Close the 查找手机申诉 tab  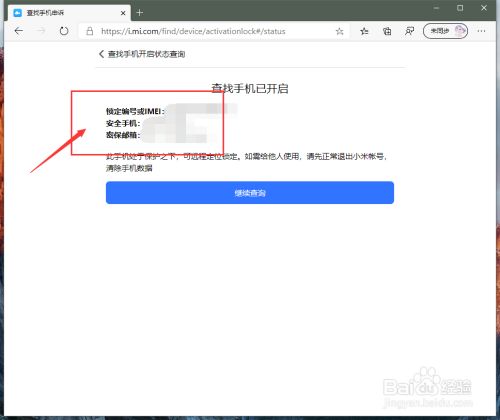coord(123,13)
